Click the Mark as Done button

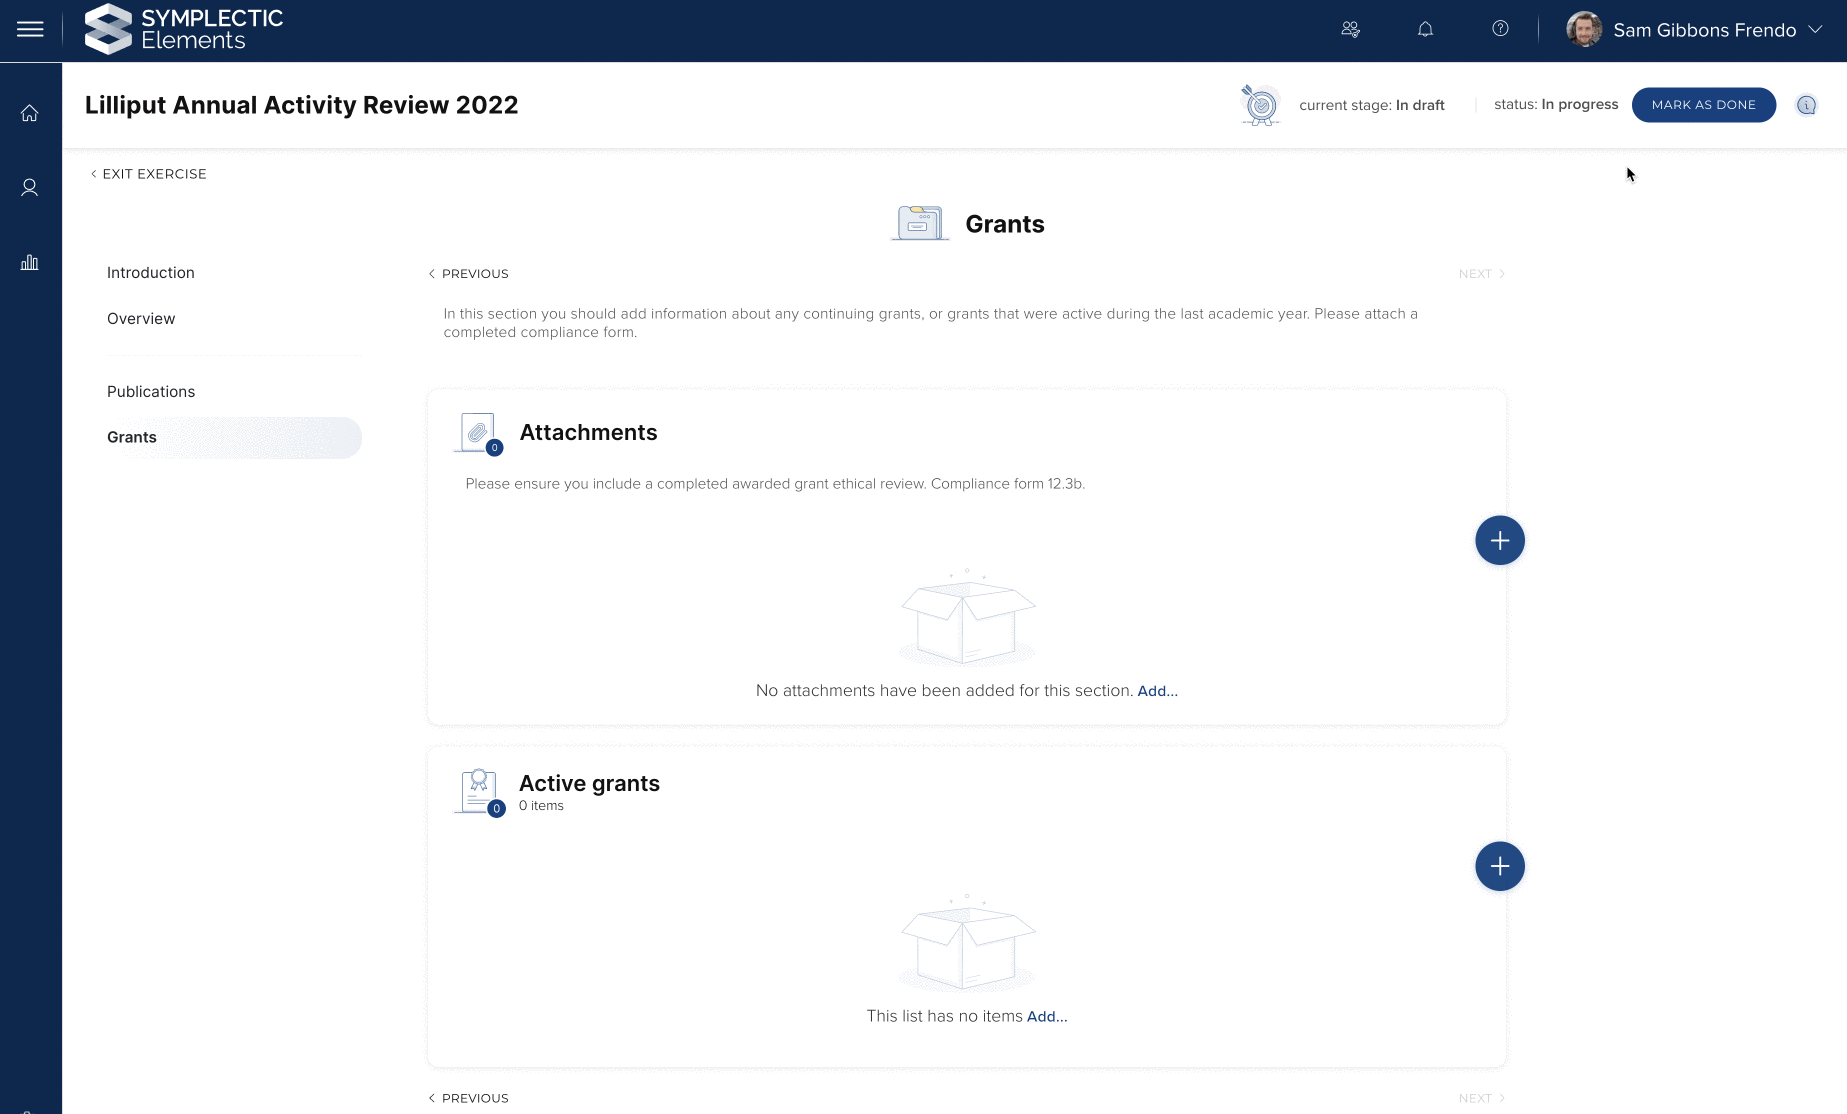click(x=1703, y=105)
